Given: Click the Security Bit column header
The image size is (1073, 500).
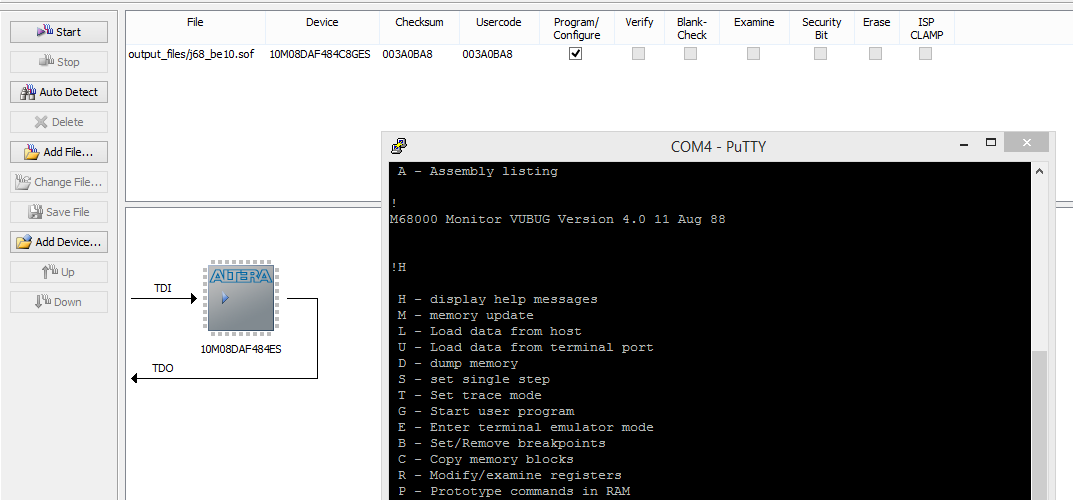Looking at the screenshot, I should 822,28.
